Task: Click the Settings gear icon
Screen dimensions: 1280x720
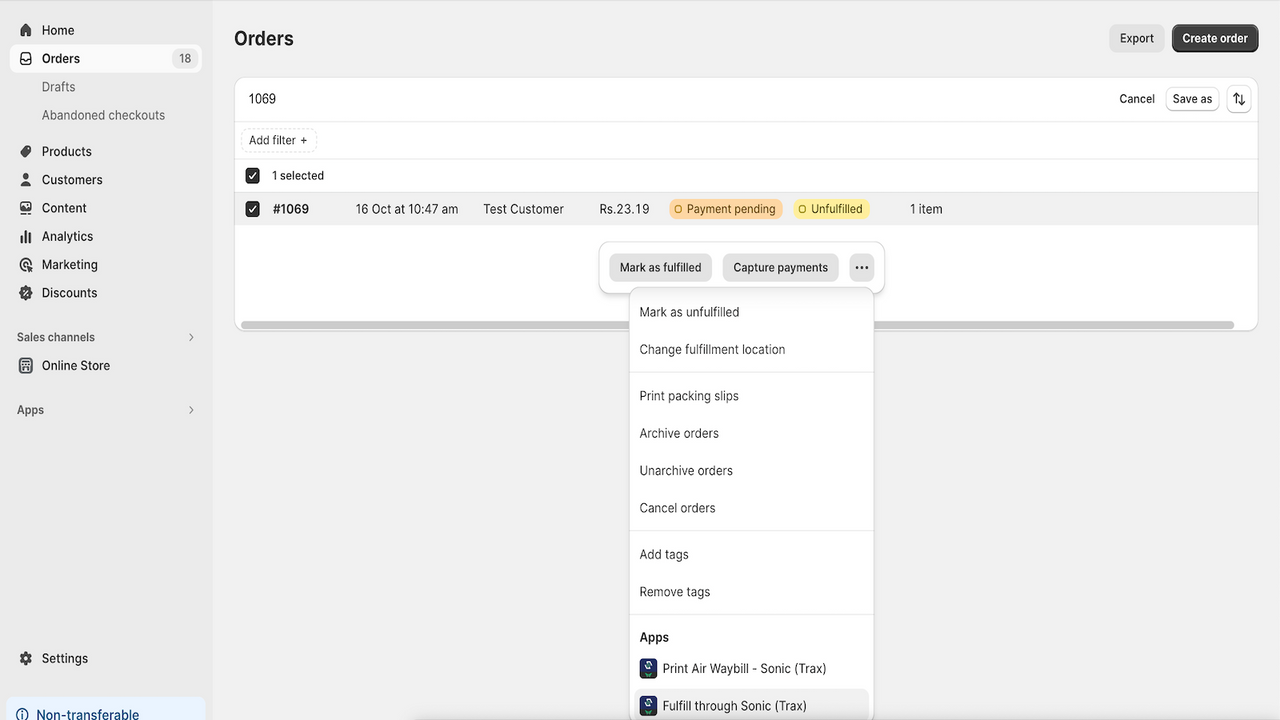Action: coord(26,659)
